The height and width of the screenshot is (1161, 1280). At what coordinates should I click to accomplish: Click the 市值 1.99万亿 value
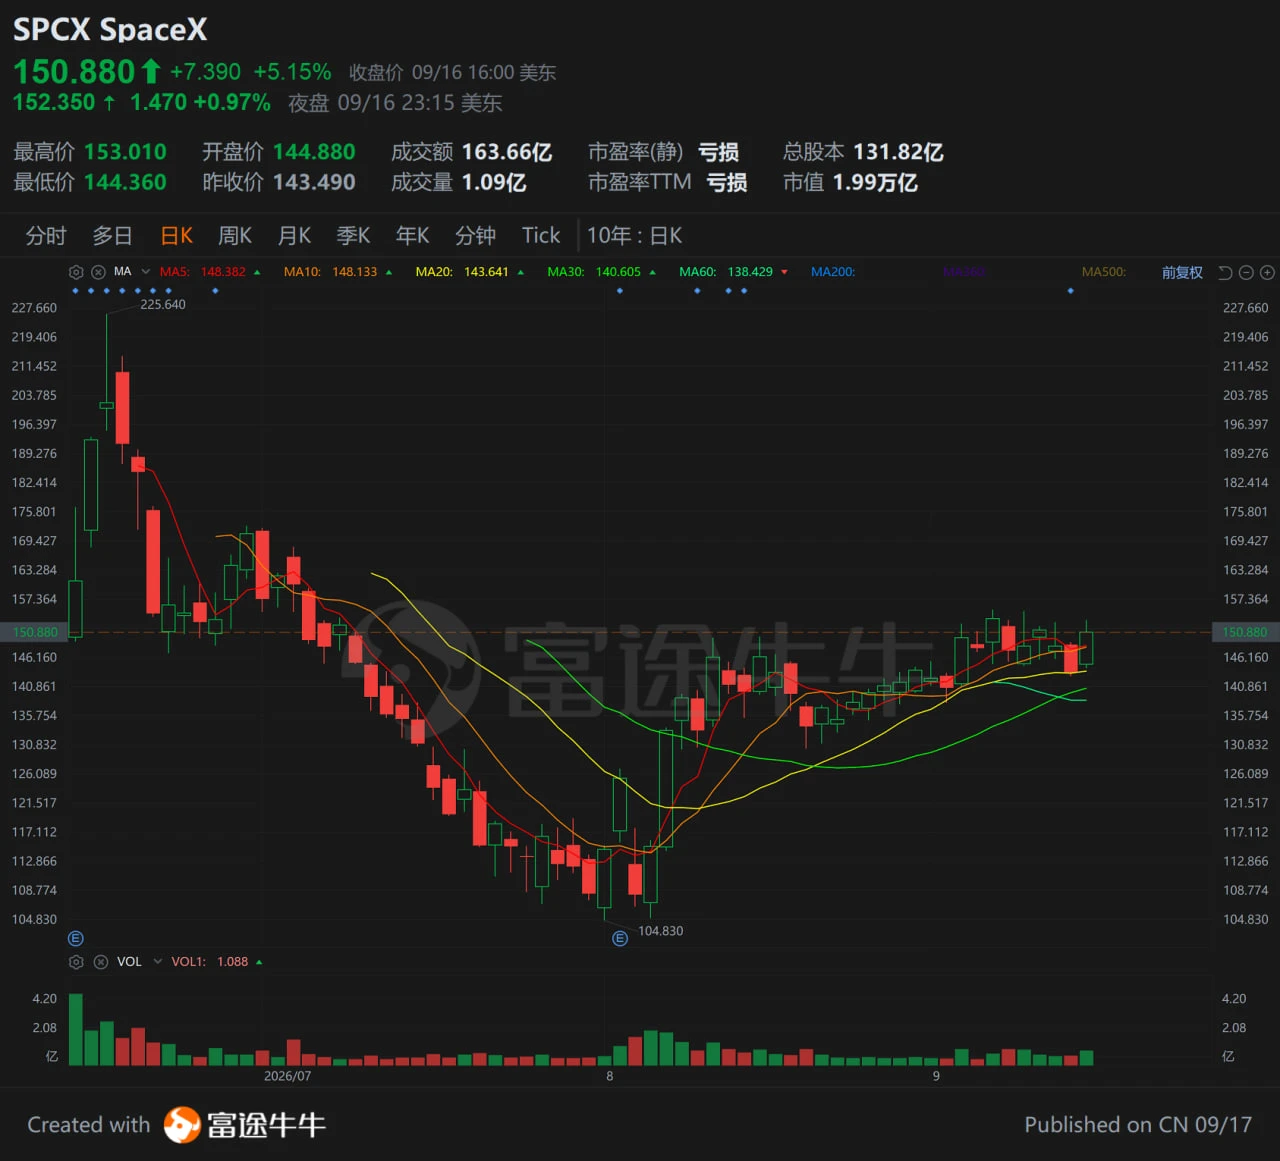(875, 182)
